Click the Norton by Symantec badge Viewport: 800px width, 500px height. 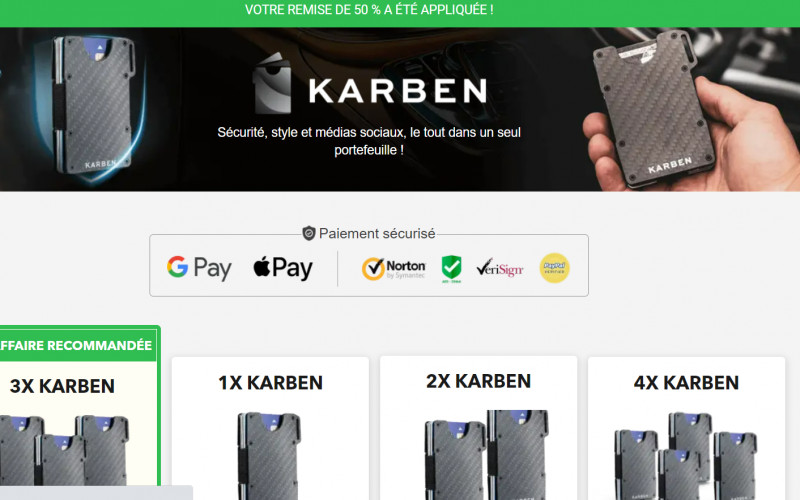tap(393, 268)
